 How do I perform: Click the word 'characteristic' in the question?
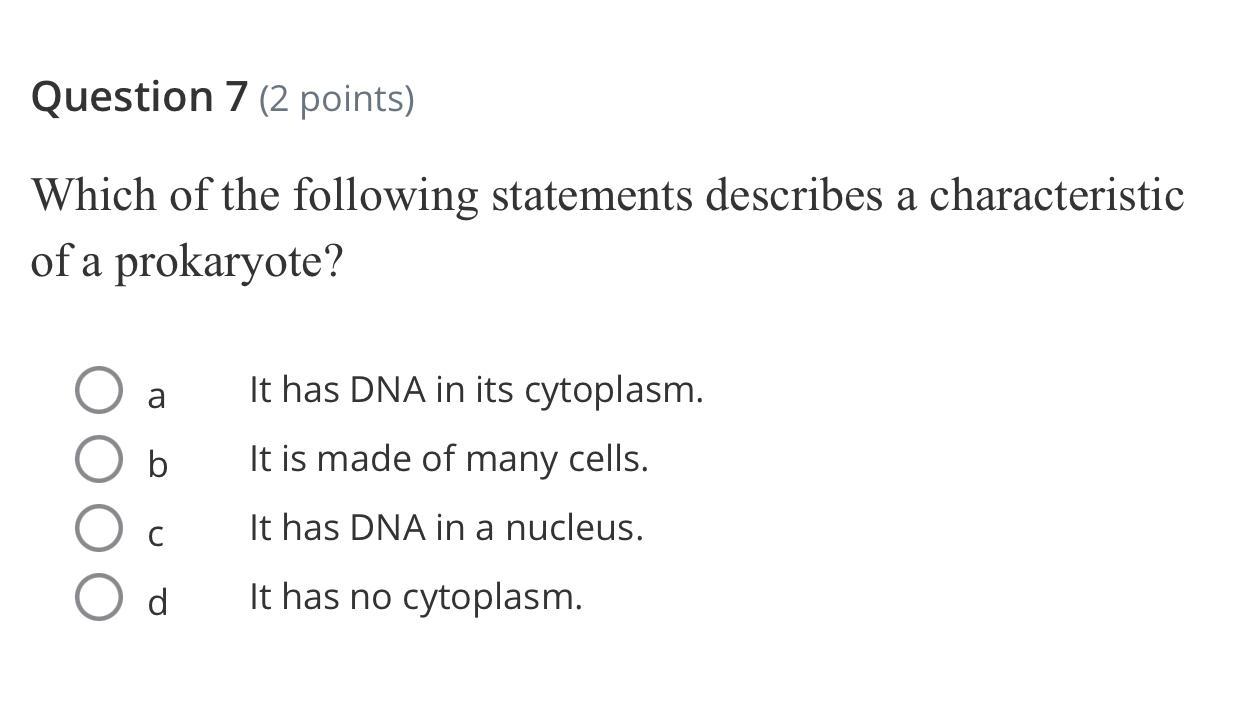tap(1057, 195)
